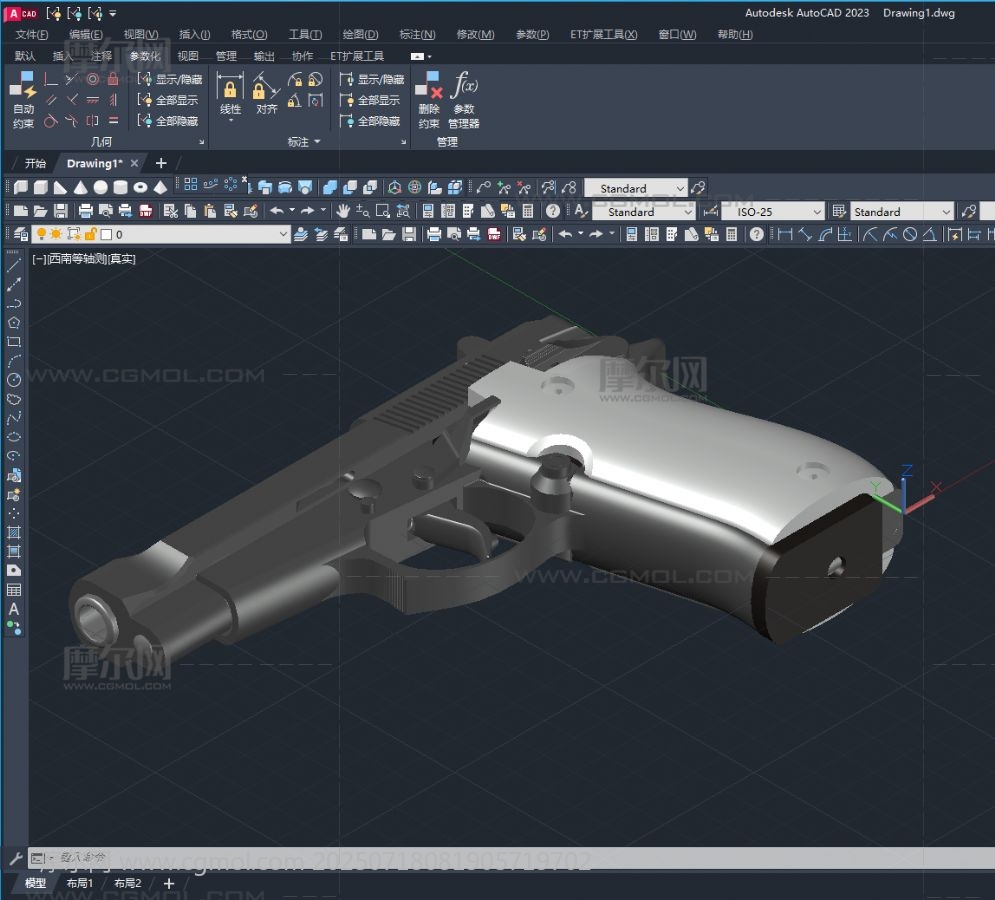Viewport: 995px width, 900px height.
Task: Open the 修改(M) menu
Action: tap(475, 34)
